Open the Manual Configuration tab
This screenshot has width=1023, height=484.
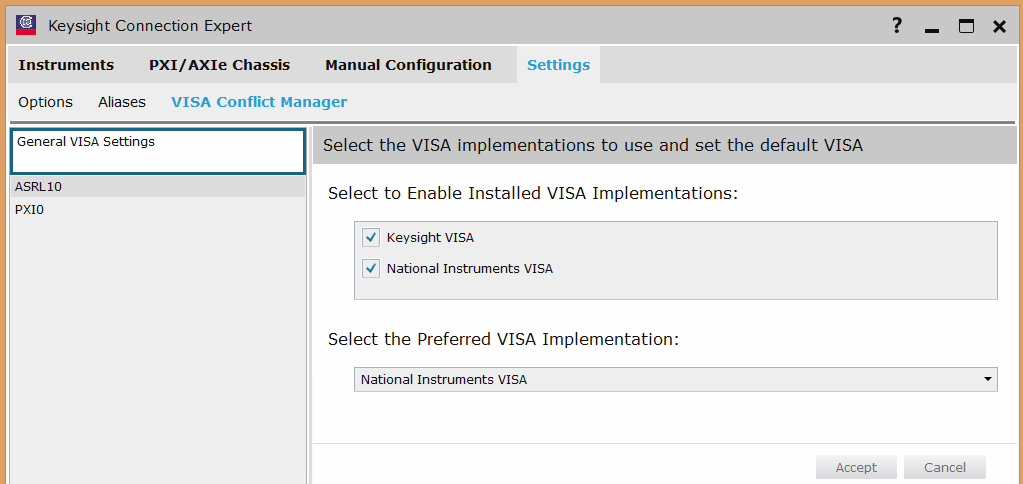408,65
